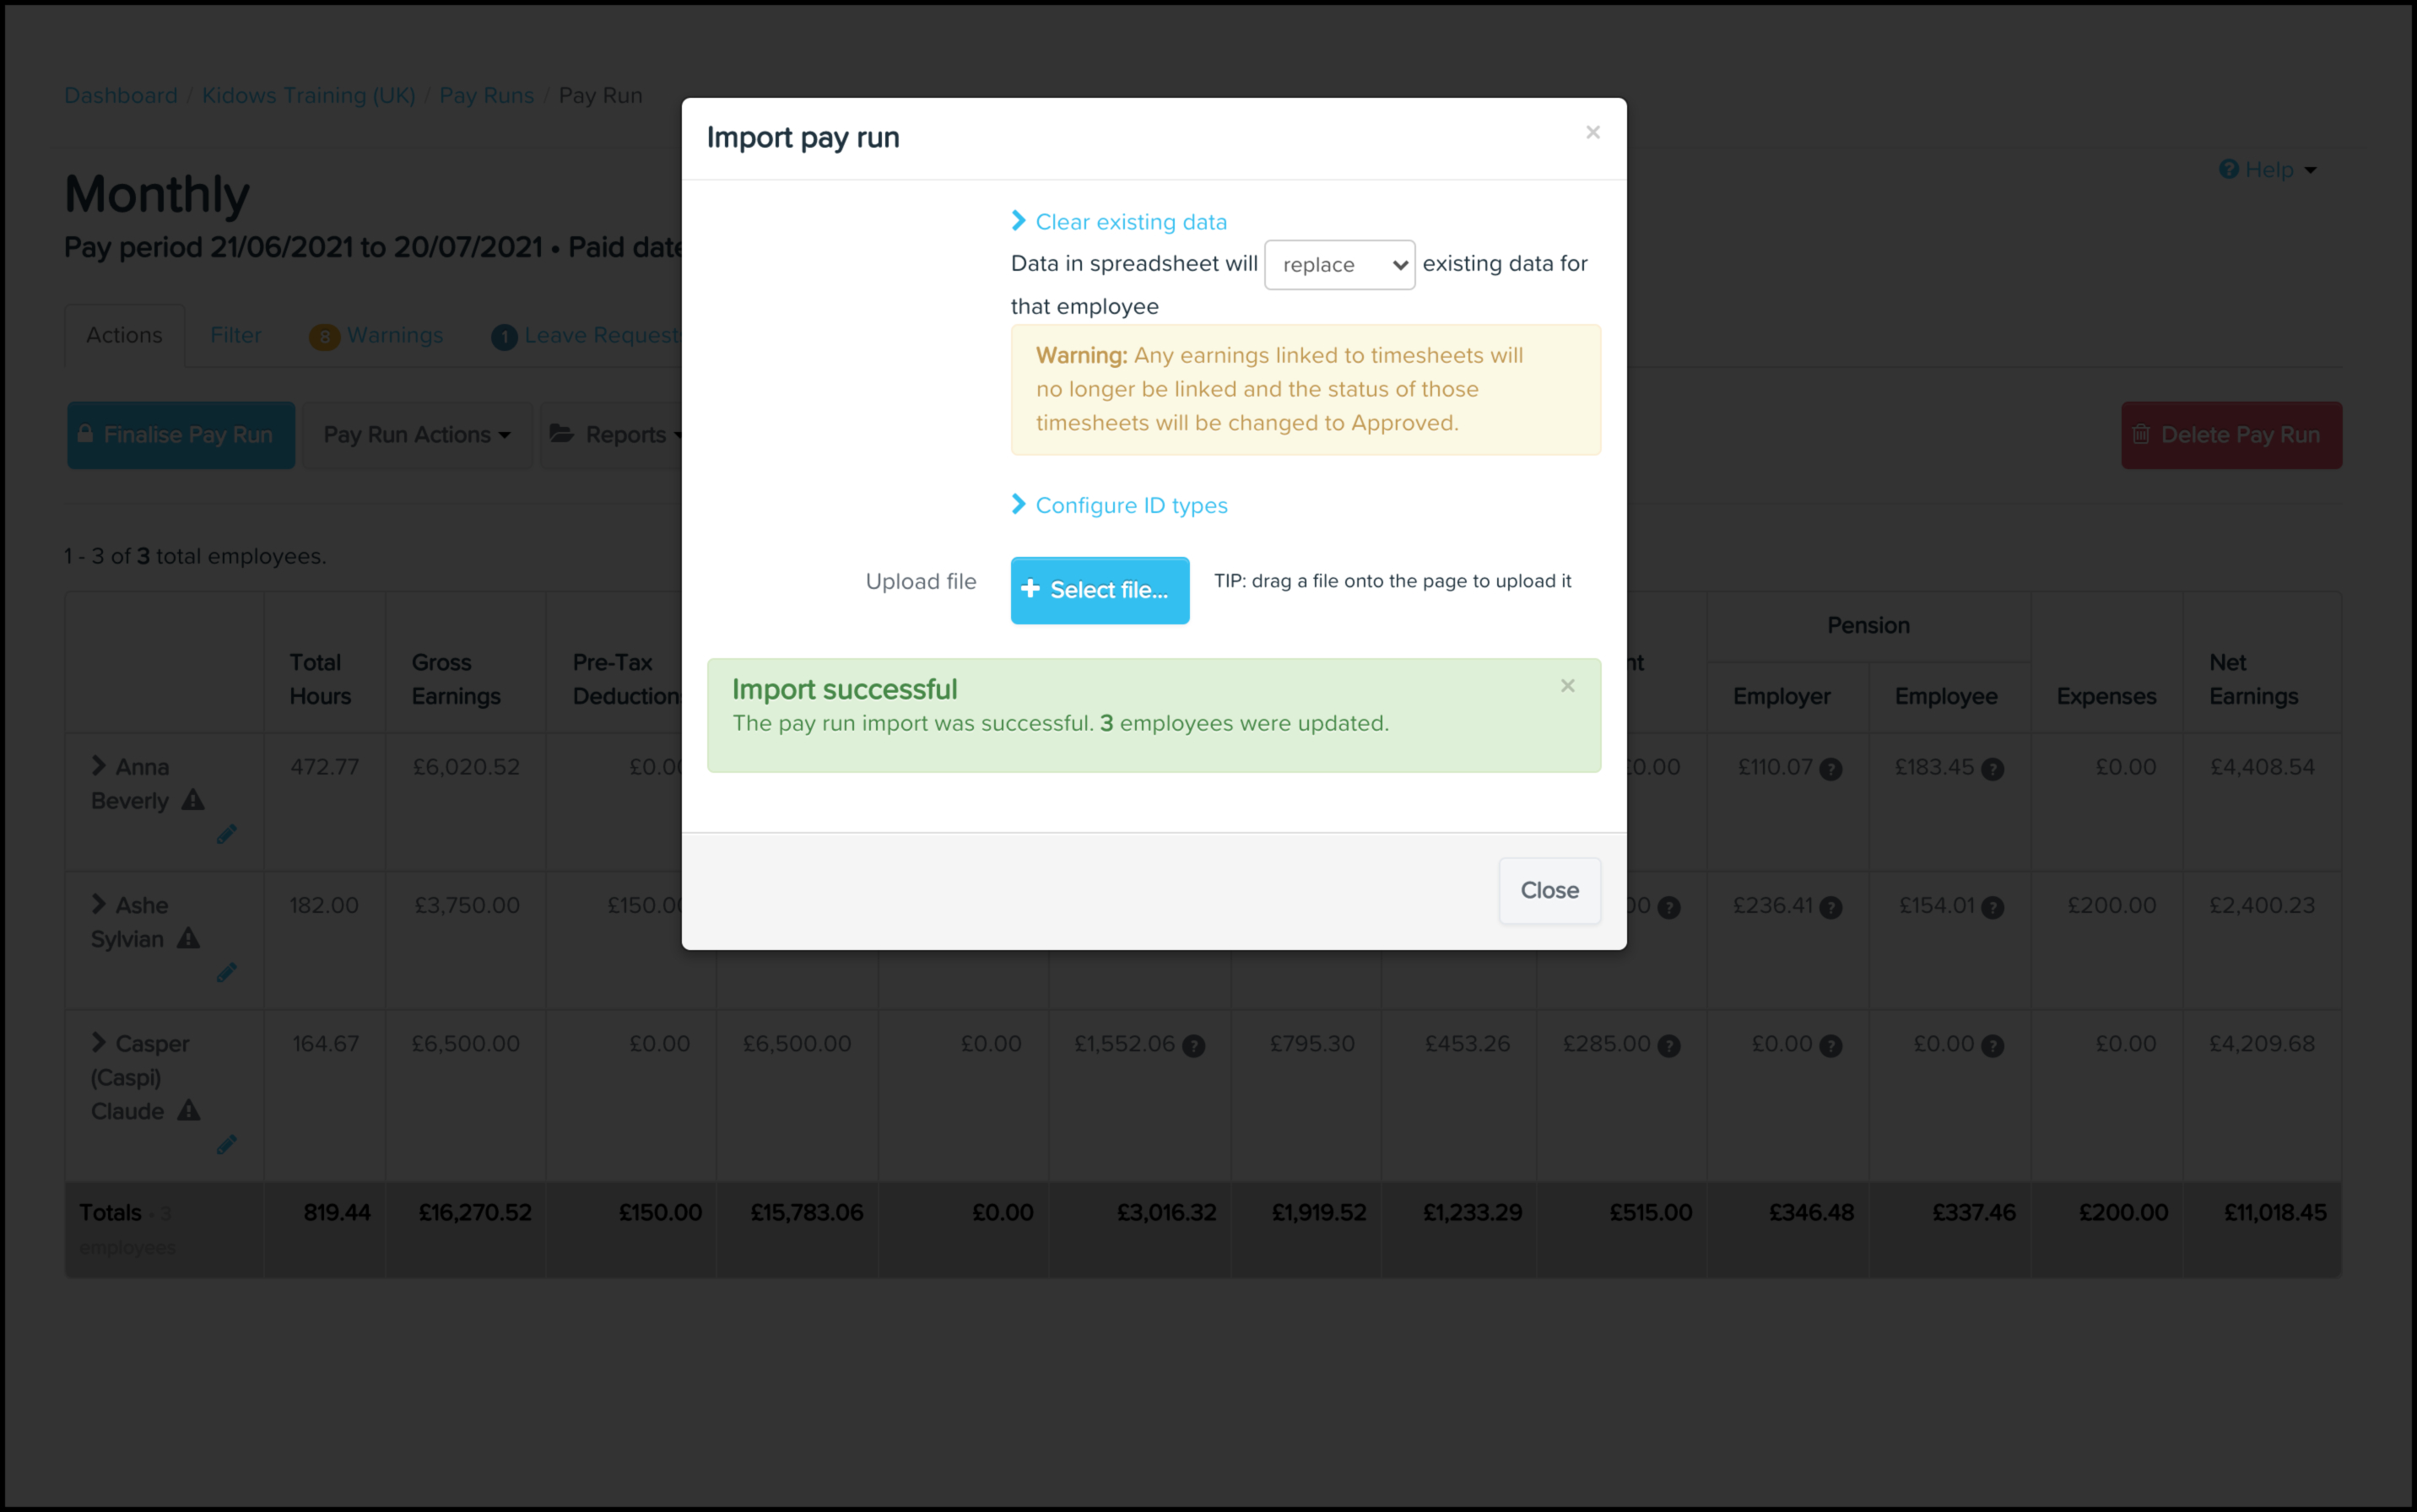Screen dimensions: 2417x1512
Task: Click the pencil icon under Casper Claude
Action: click(227, 1144)
